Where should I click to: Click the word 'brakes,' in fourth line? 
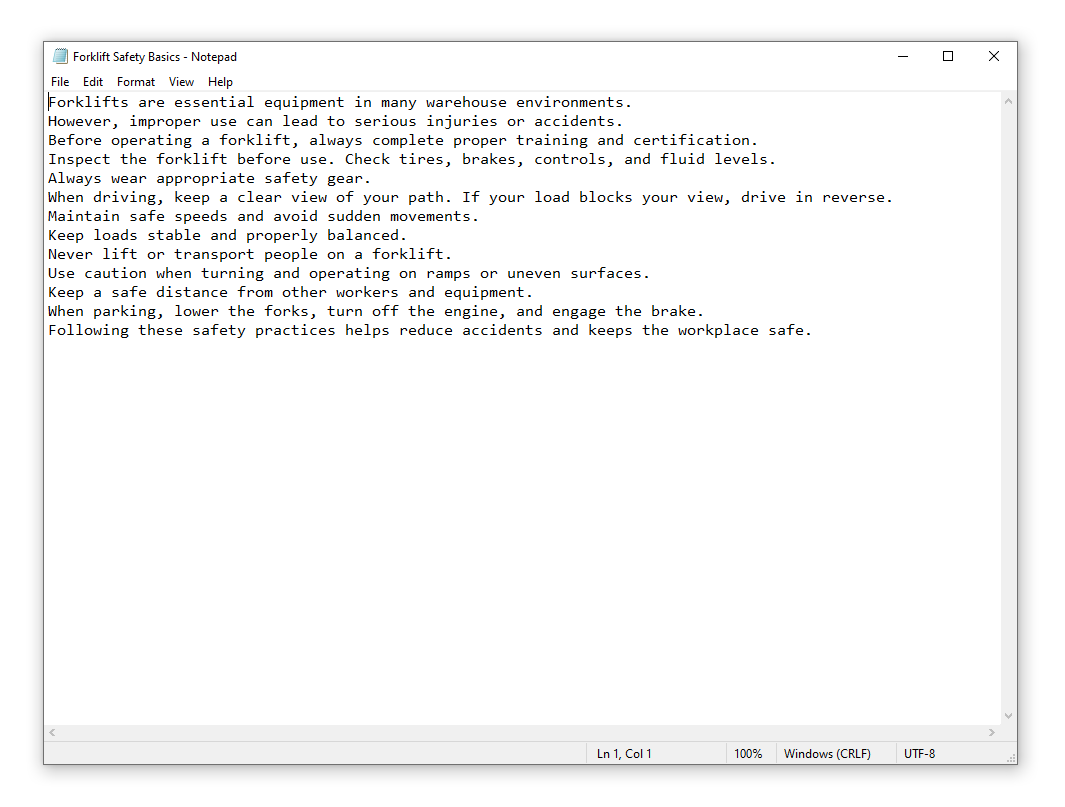click(x=493, y=160)
